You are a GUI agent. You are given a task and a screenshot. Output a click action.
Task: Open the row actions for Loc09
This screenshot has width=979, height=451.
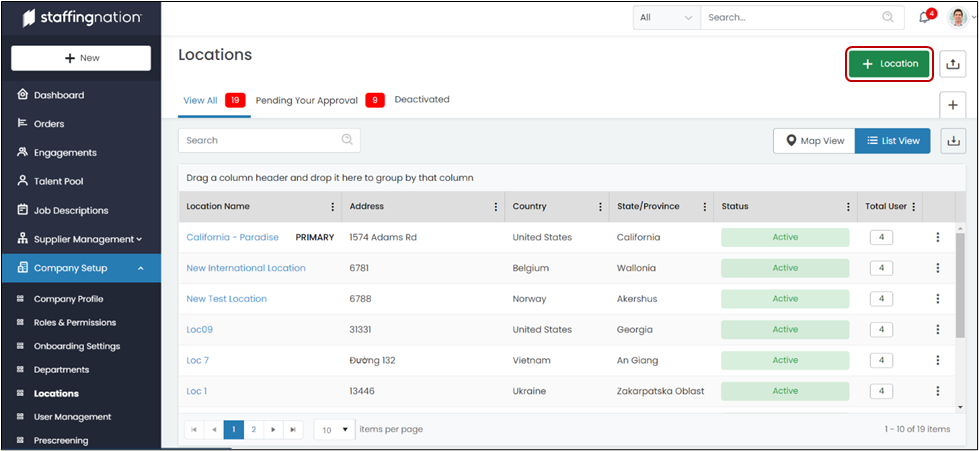pos(937,329)
